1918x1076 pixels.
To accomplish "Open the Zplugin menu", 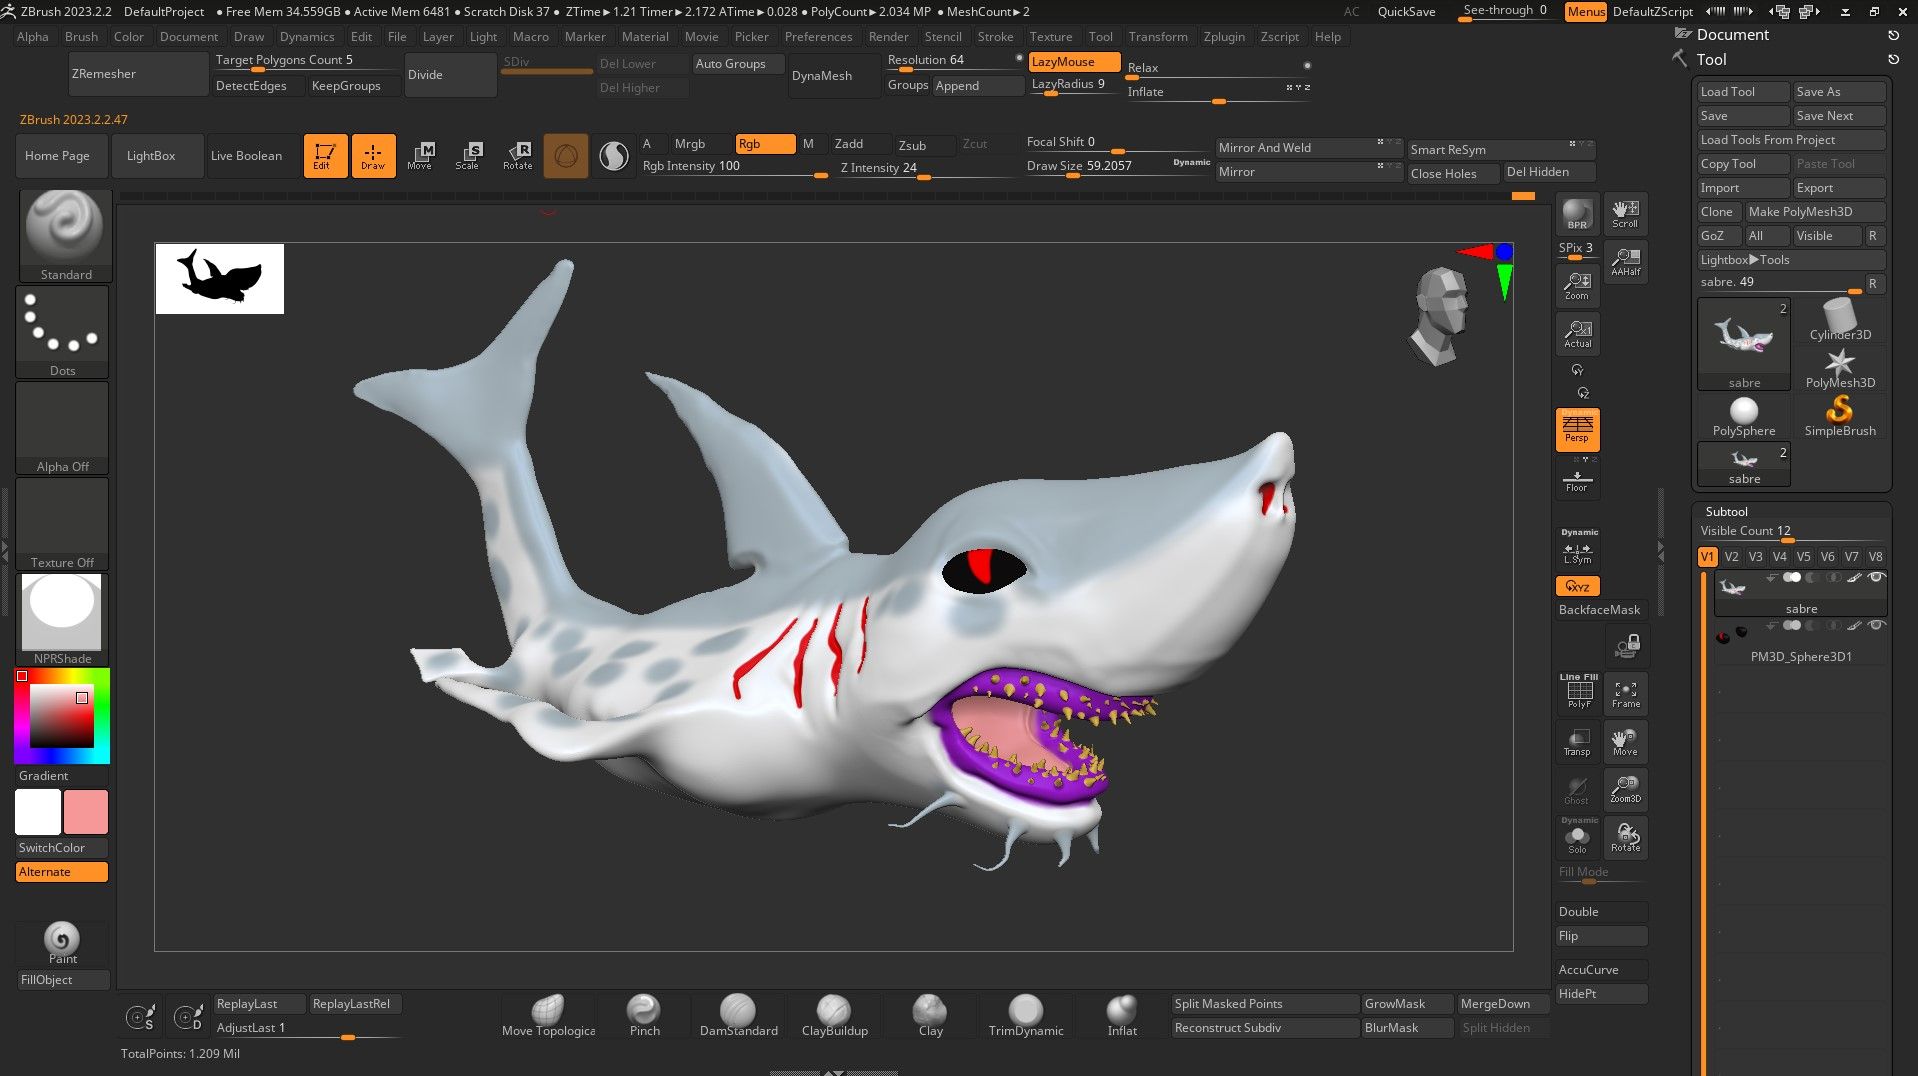I will click(1223, 37).
